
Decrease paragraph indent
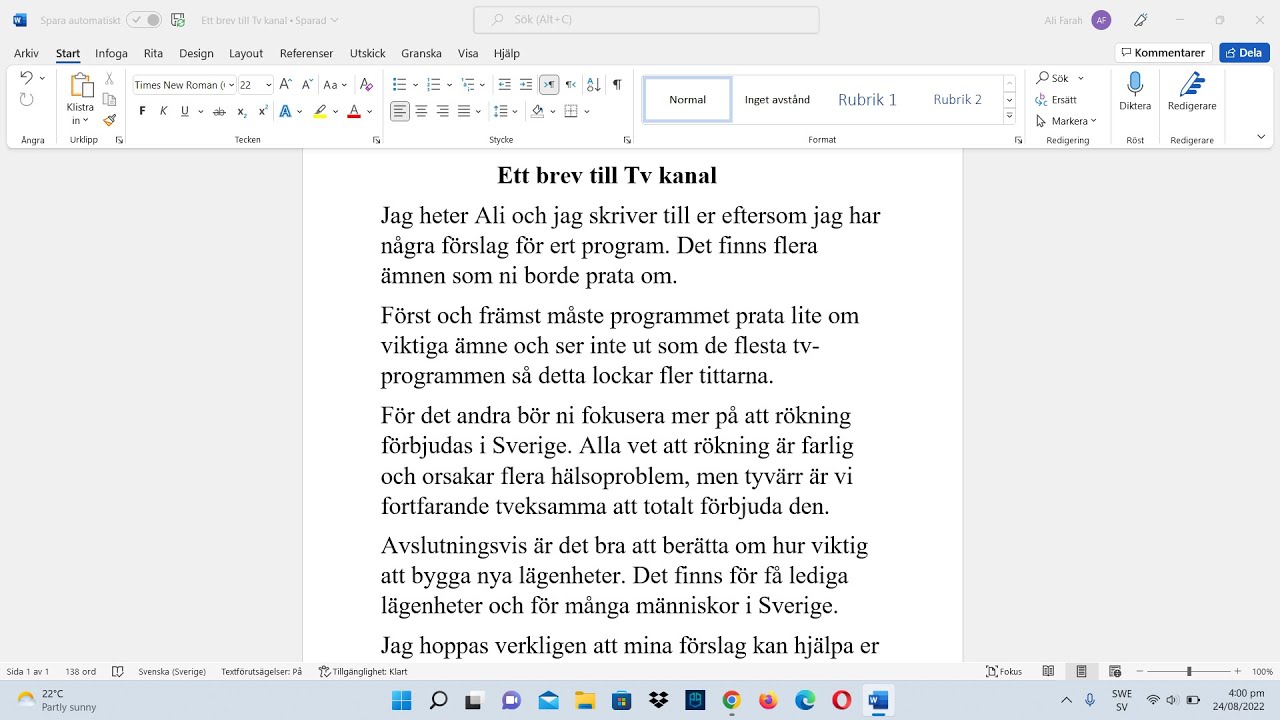pyautogui.click(x=505, y=85)
